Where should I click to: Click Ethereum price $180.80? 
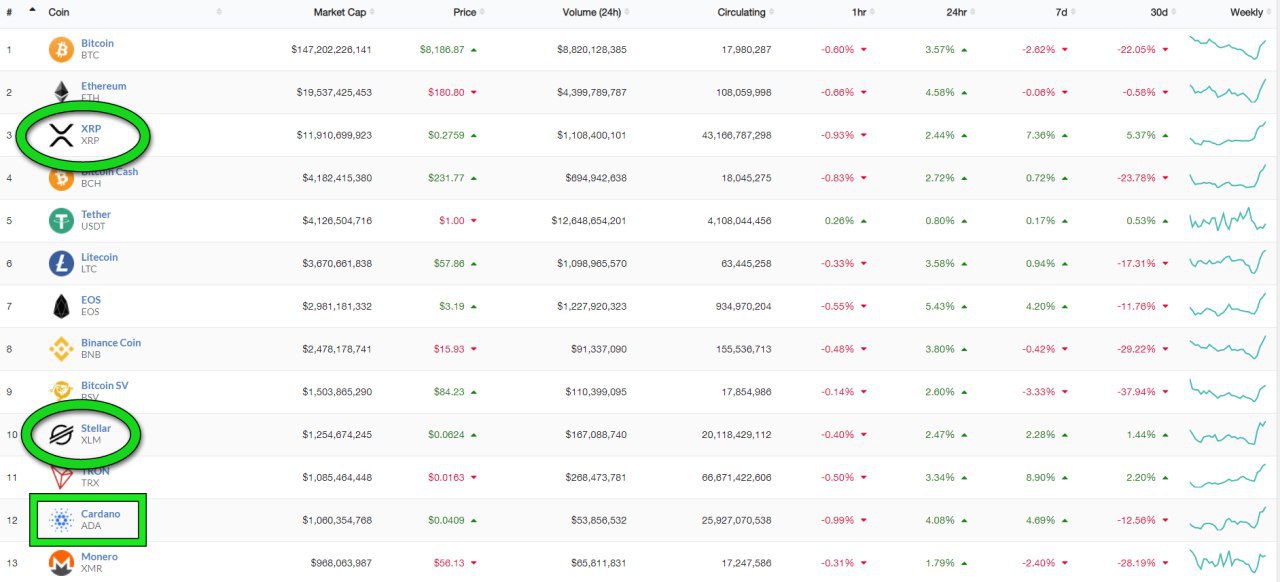[446, 92]
